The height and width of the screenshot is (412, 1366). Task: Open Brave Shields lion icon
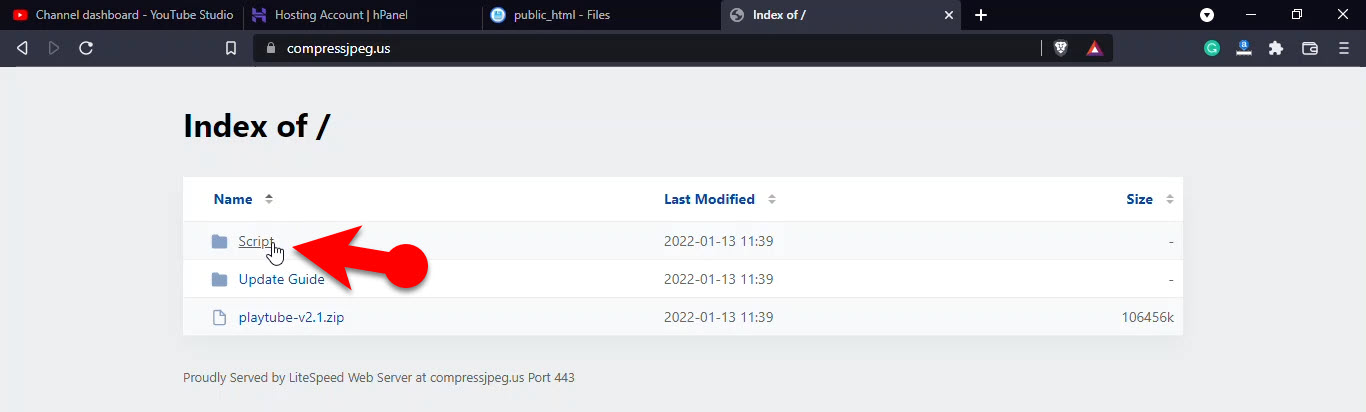coord(1061,48)
